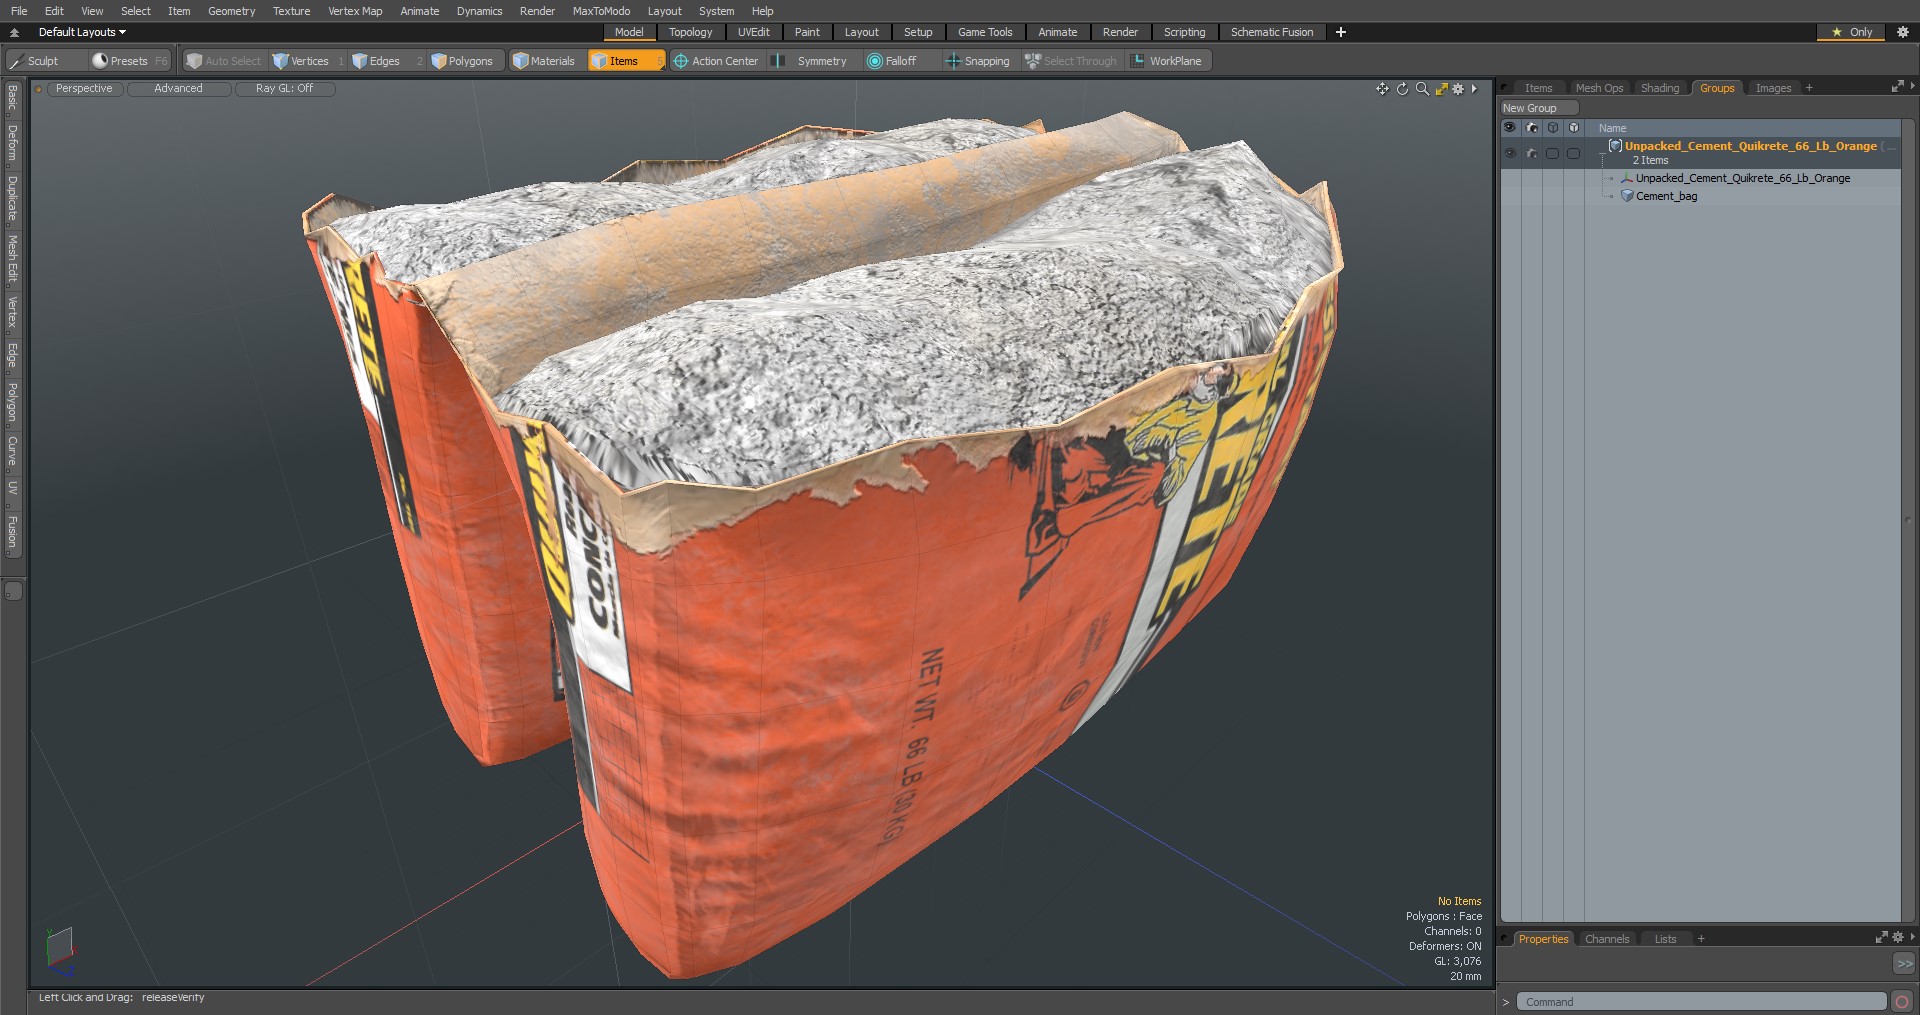Viewport: 1920px width, 1015px height.
Task: Switch to the Images panel tab
Action: tap(1773, 88)
